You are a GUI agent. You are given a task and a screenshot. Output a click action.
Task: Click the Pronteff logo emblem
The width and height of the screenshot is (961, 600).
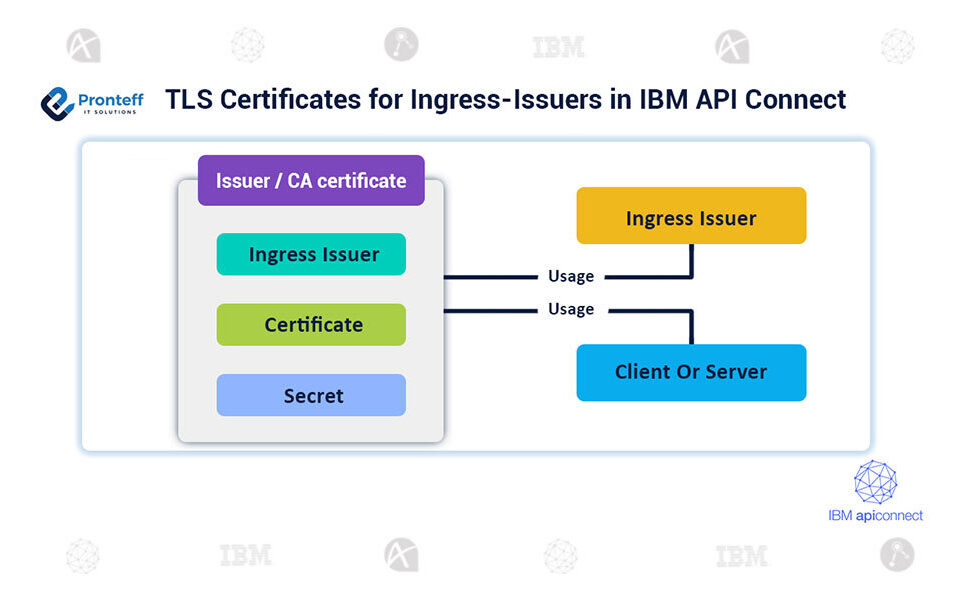tap(58, 103)
